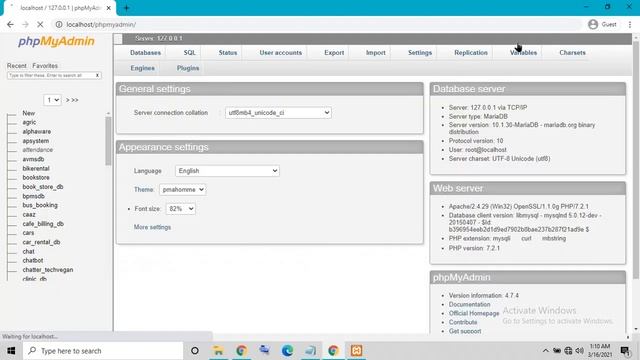Screen dimensions: 640x360
Task: Go to the Import tab
Action: point(376,53)
